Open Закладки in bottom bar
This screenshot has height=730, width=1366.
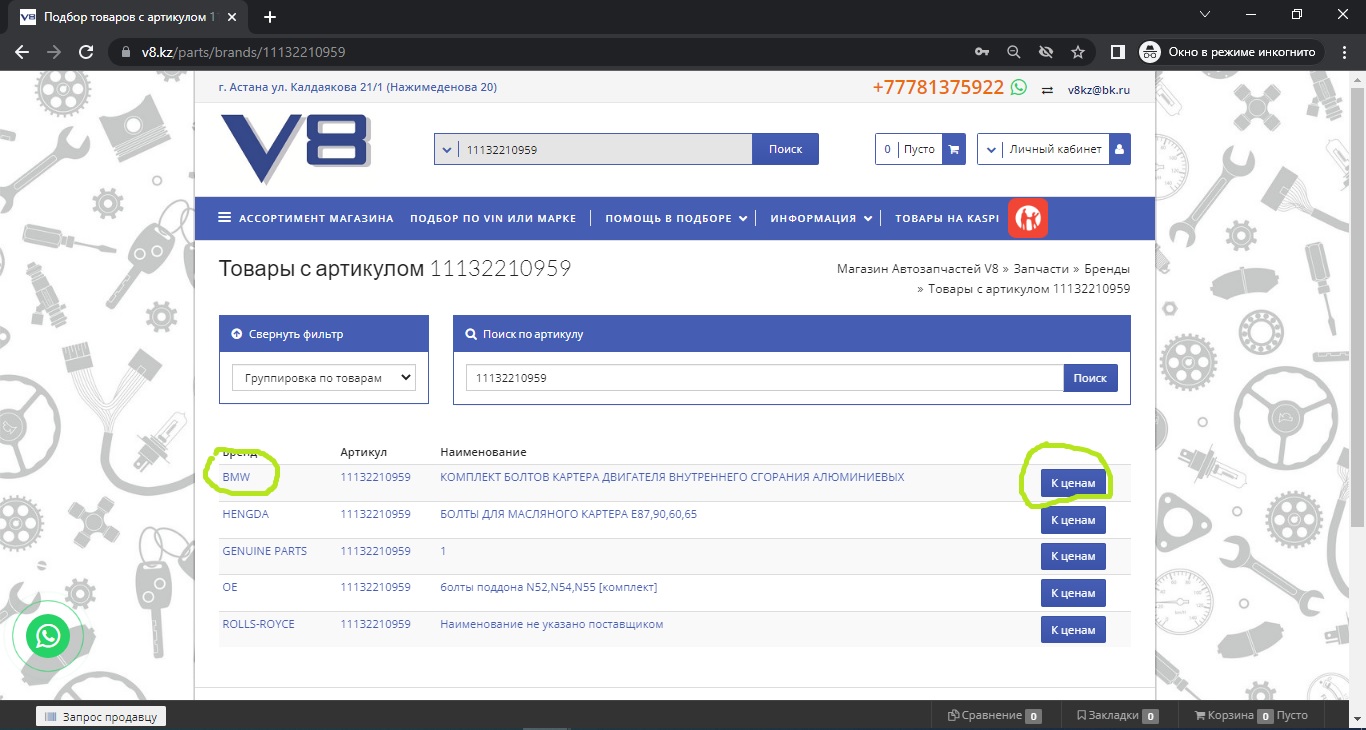point(1118,715)
